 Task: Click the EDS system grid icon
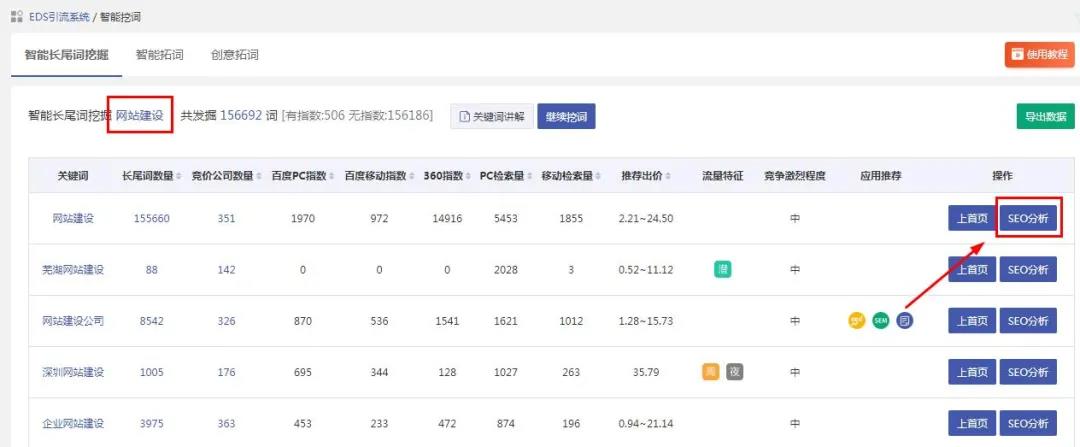(16, 17)
